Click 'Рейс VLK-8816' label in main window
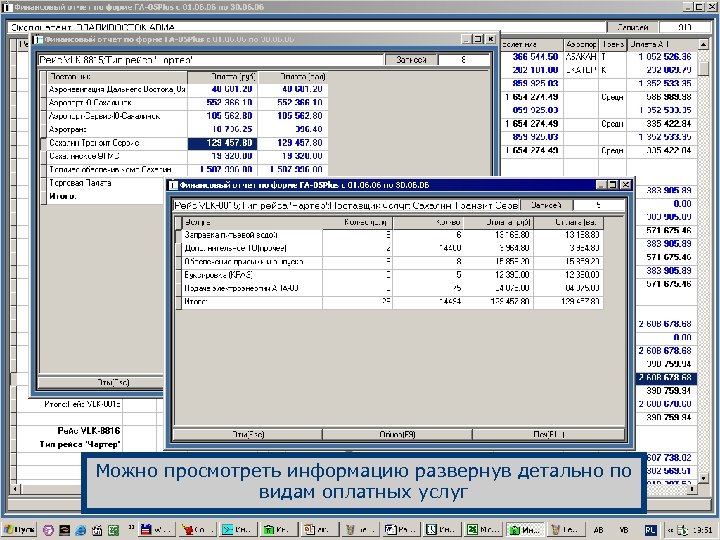720x540 pixels. click(89, 431)
